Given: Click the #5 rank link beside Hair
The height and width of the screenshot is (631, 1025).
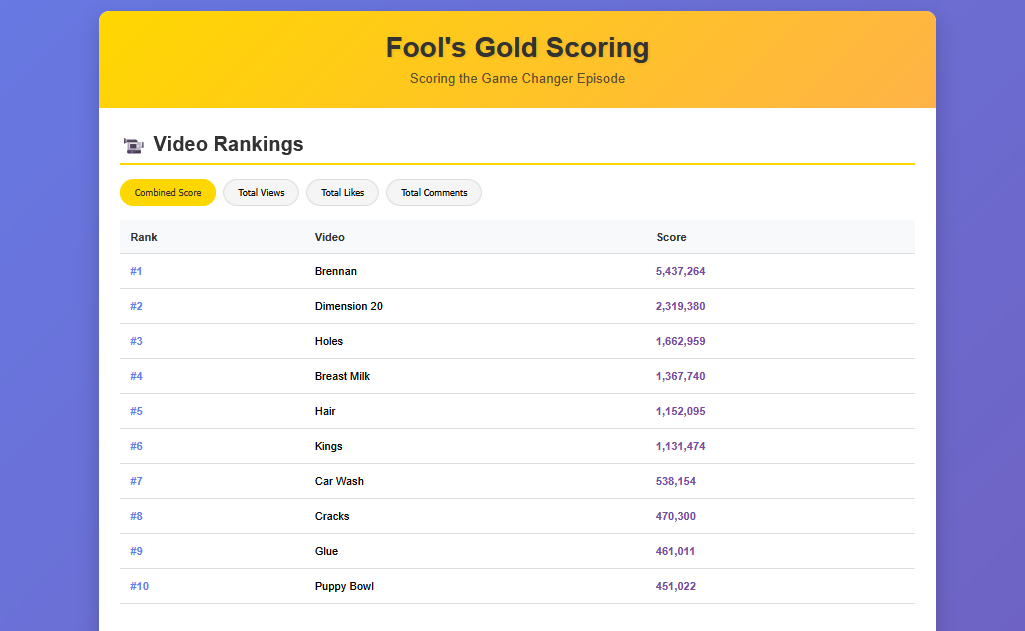Looking at the screenshot, I should click(x=136, y=411).
